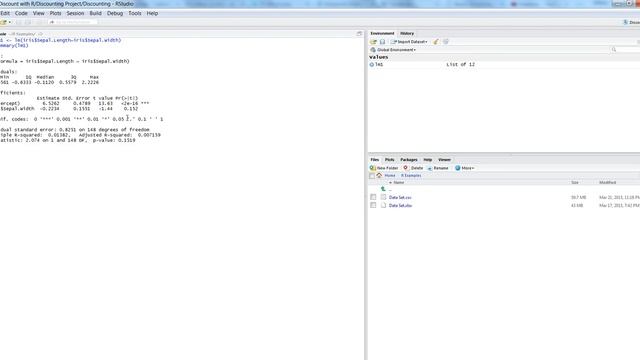Expand the lm1 object in Environment
The height and width of the screenshot is (360, 640).
click(x=372, y=64)
